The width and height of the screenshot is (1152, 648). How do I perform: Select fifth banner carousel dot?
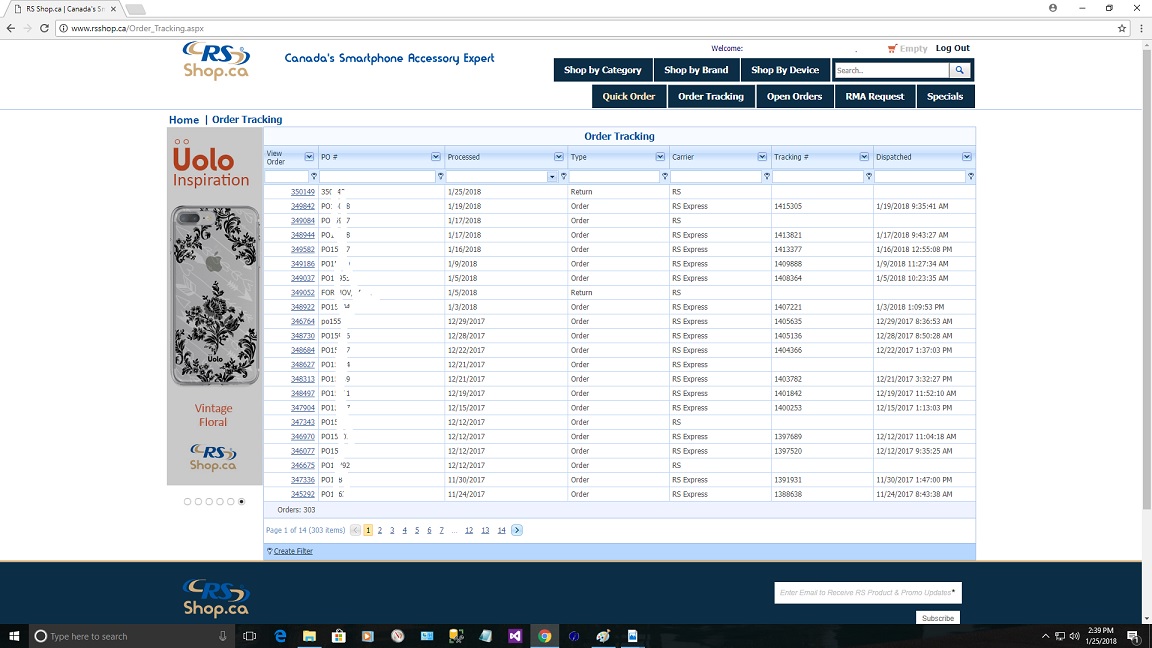(x=231, y=502)
